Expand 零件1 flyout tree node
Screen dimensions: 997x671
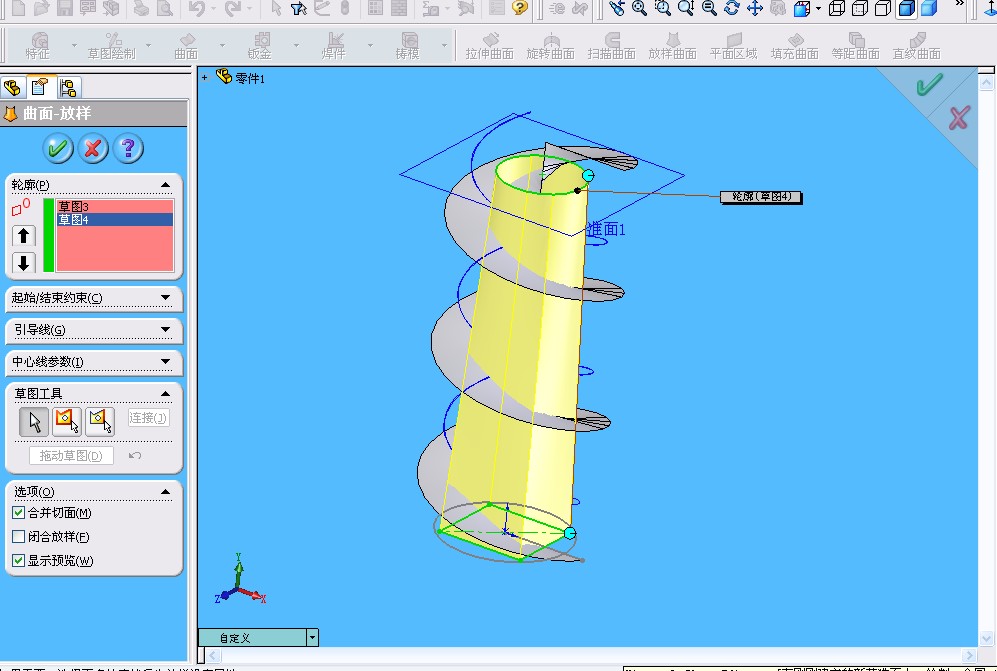click(x=205, y=78)
